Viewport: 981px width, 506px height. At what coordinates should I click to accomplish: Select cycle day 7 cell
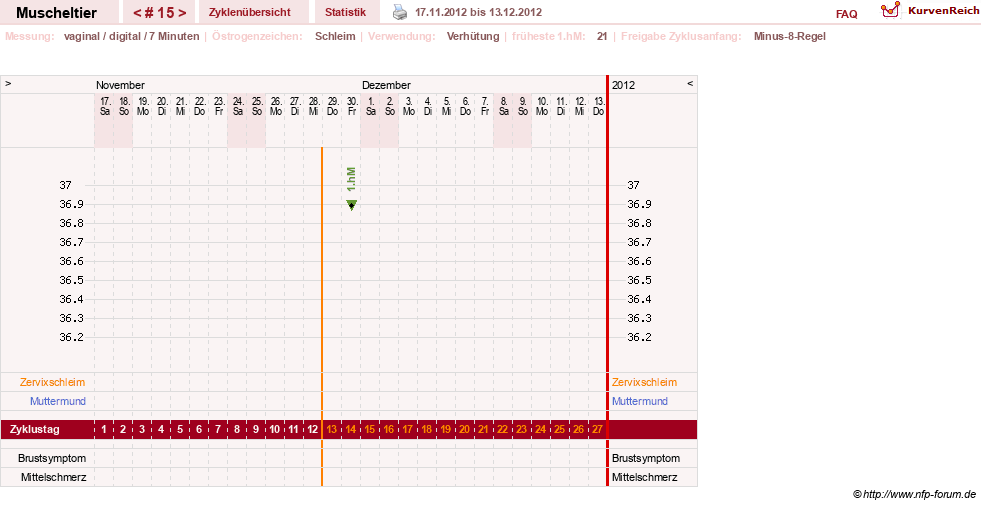click(218, 429)
